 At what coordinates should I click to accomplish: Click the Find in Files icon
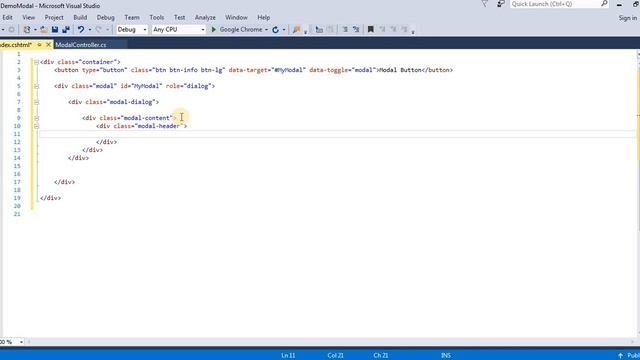coord(296,29)
